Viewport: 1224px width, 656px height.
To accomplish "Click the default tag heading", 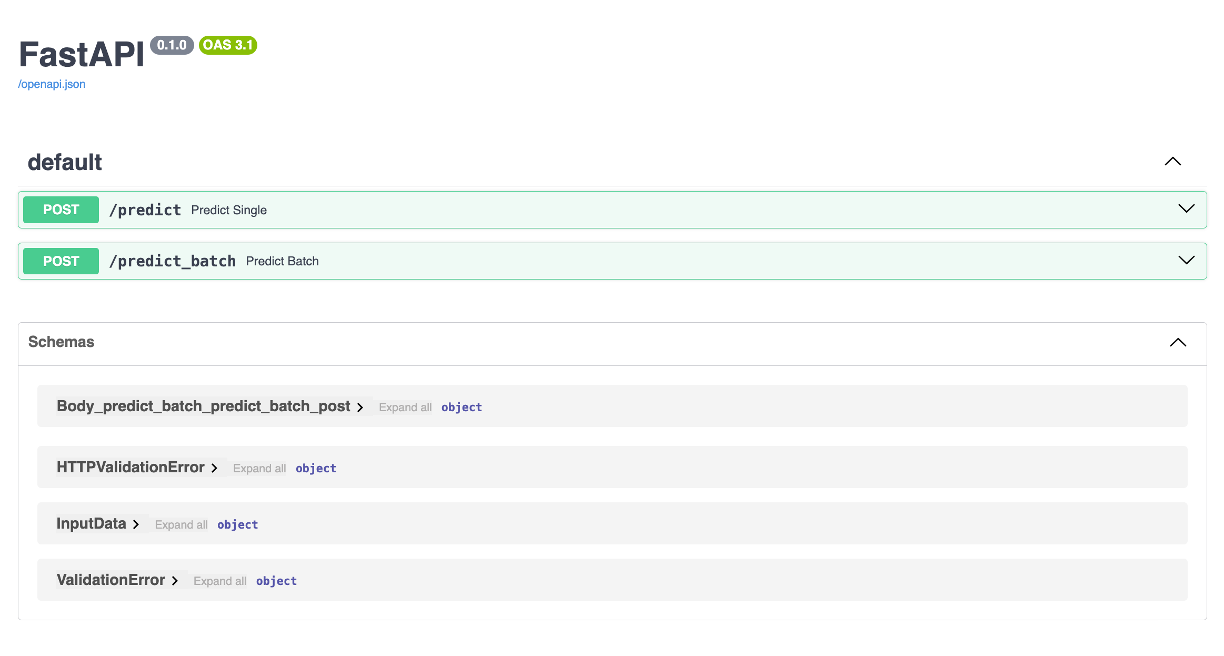I will point(65,162).
